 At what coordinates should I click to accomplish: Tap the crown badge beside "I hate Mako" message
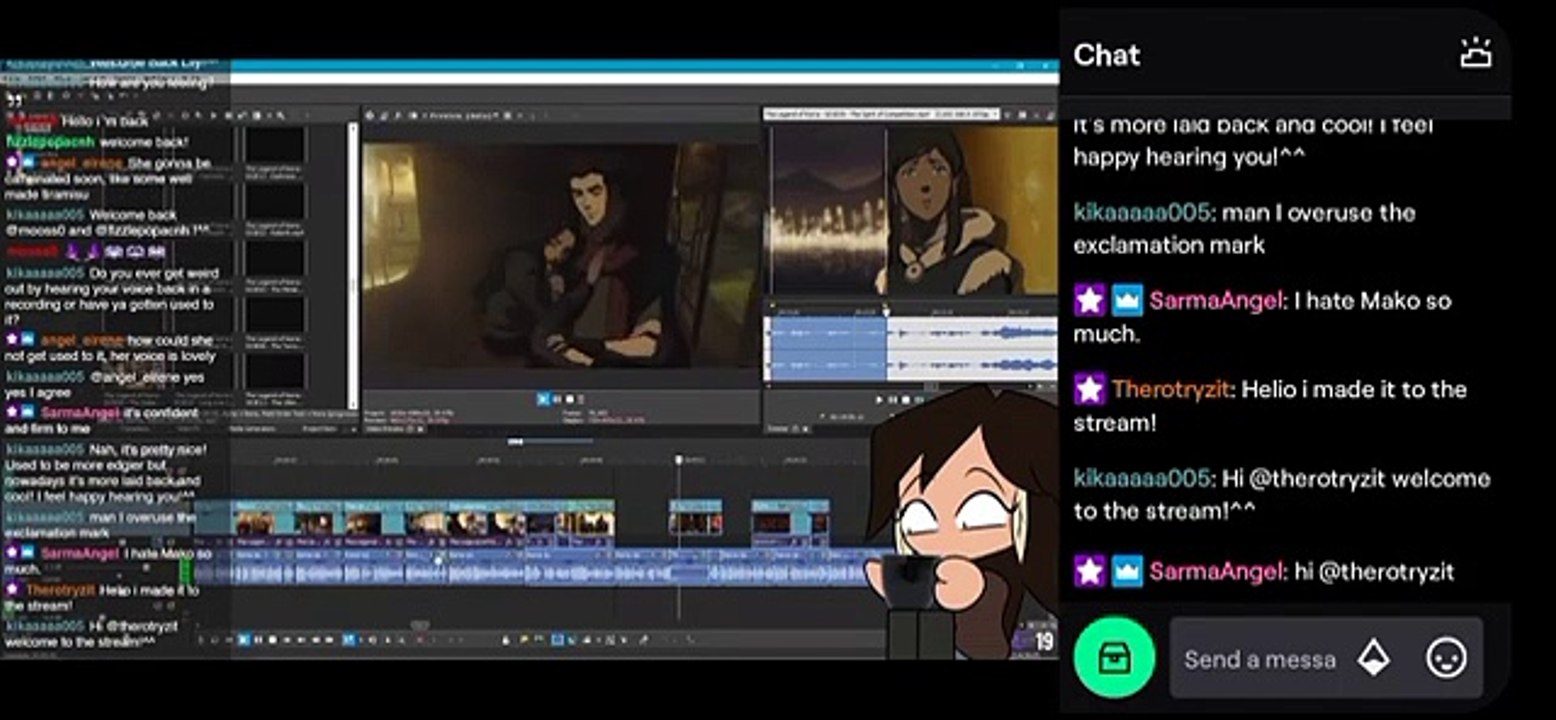click(x=1127, y=300)
